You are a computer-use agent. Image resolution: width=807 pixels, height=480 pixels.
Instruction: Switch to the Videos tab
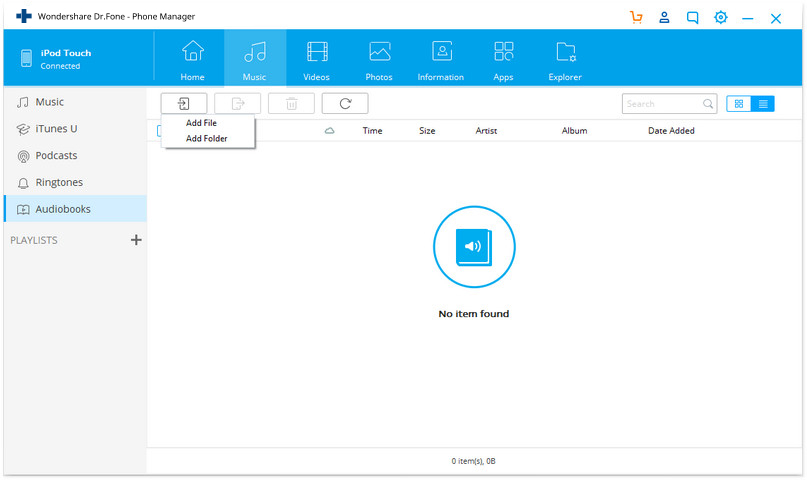pyautogui.click(x=317, y=59)
